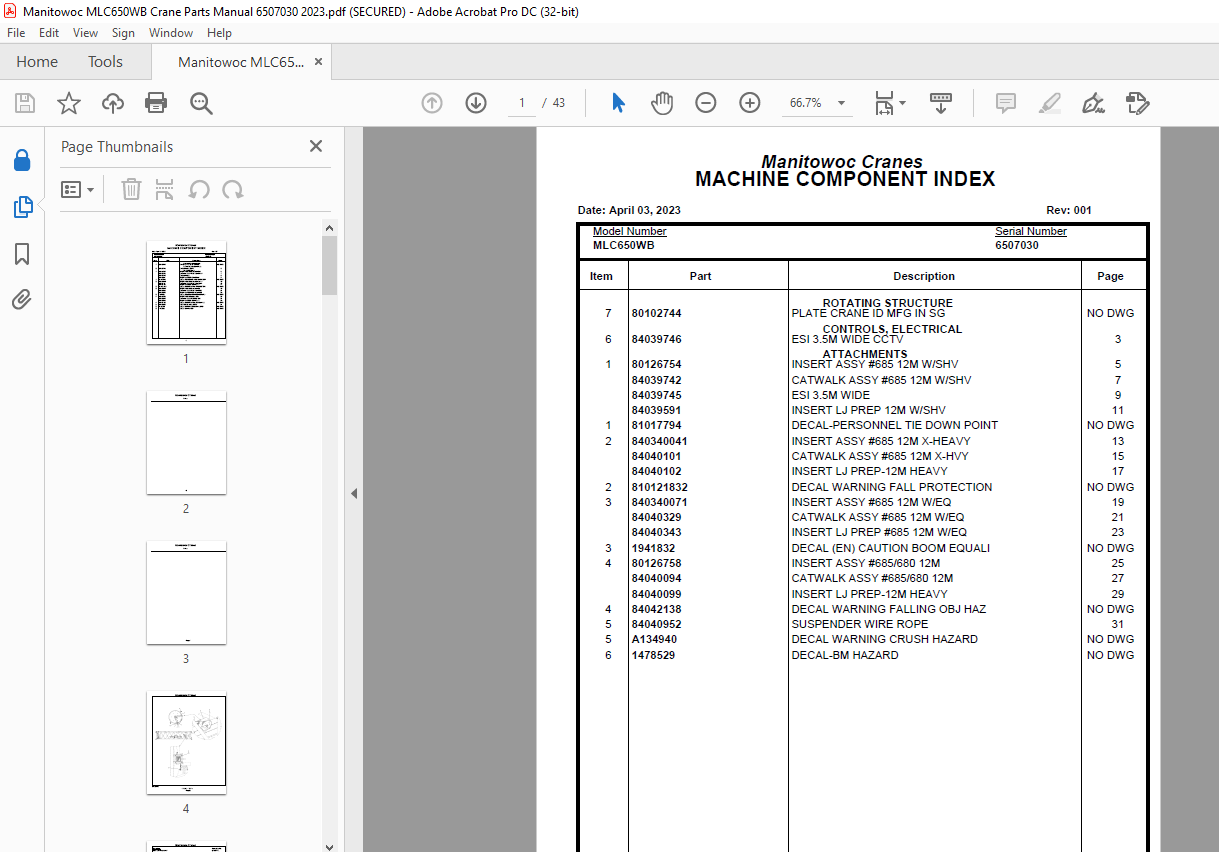Click the thumbnails panel scrollbar
Viewport: 1219px width, 852px height.
(x=330, y=265)
